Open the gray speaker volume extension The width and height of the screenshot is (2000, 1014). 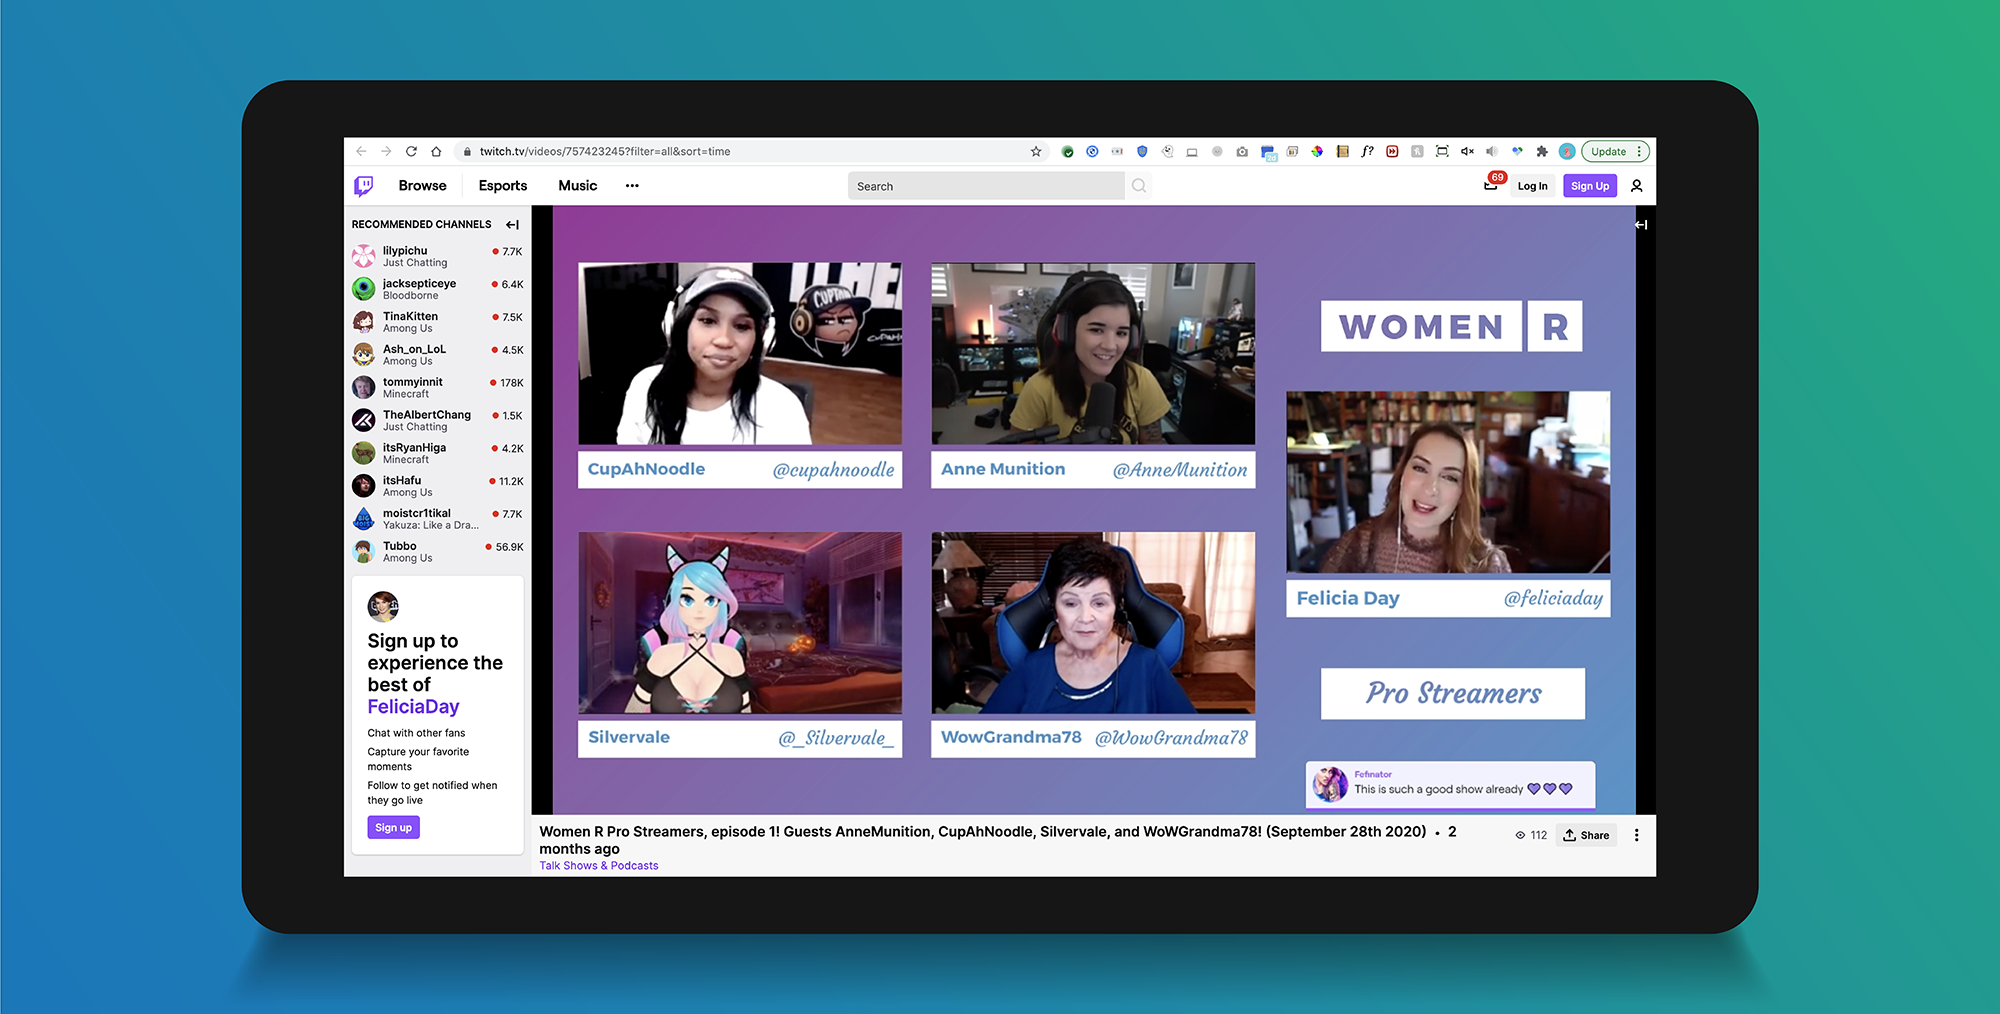(1492, 152)
